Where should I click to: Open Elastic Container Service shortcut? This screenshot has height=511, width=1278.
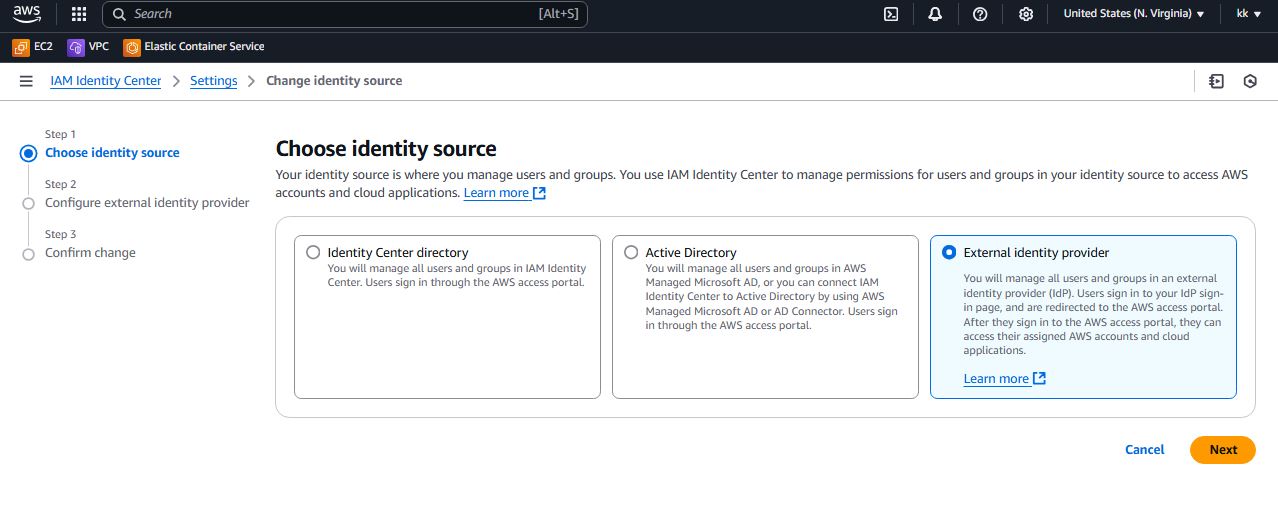tap(132, 47)
